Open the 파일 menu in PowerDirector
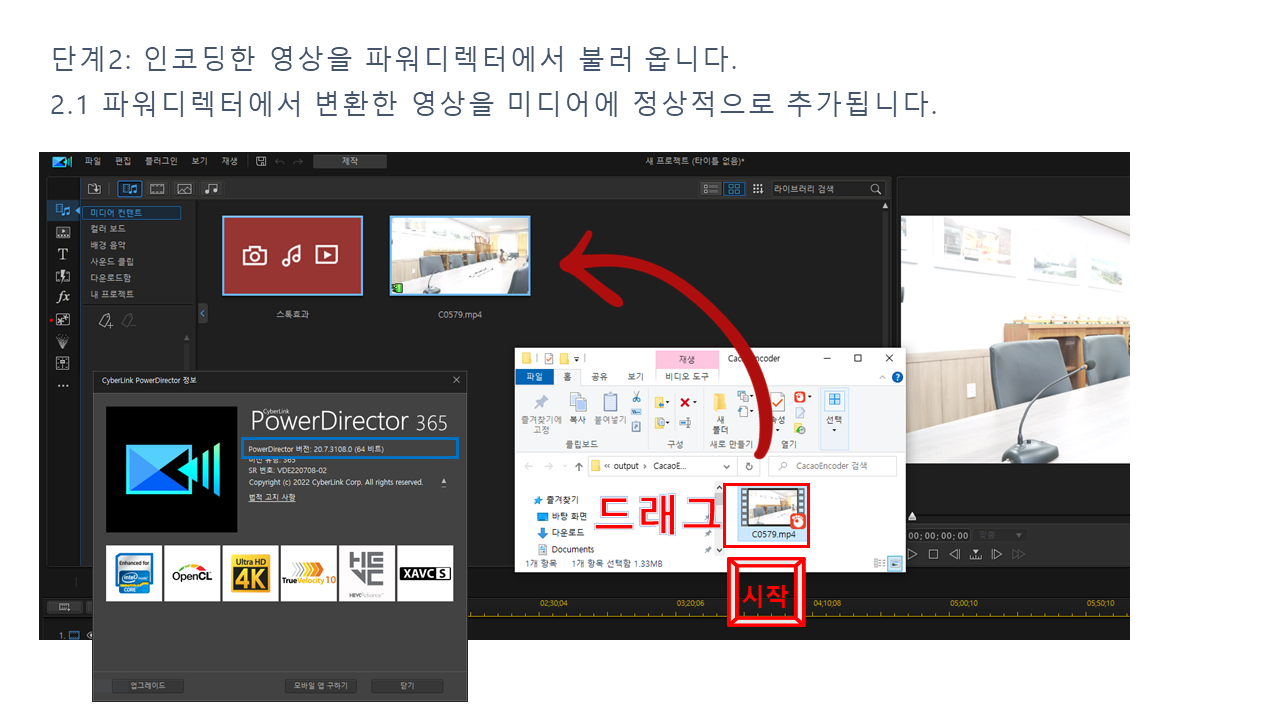The width and height of the screenshot is (1280, 720). [x=93, y=161]
